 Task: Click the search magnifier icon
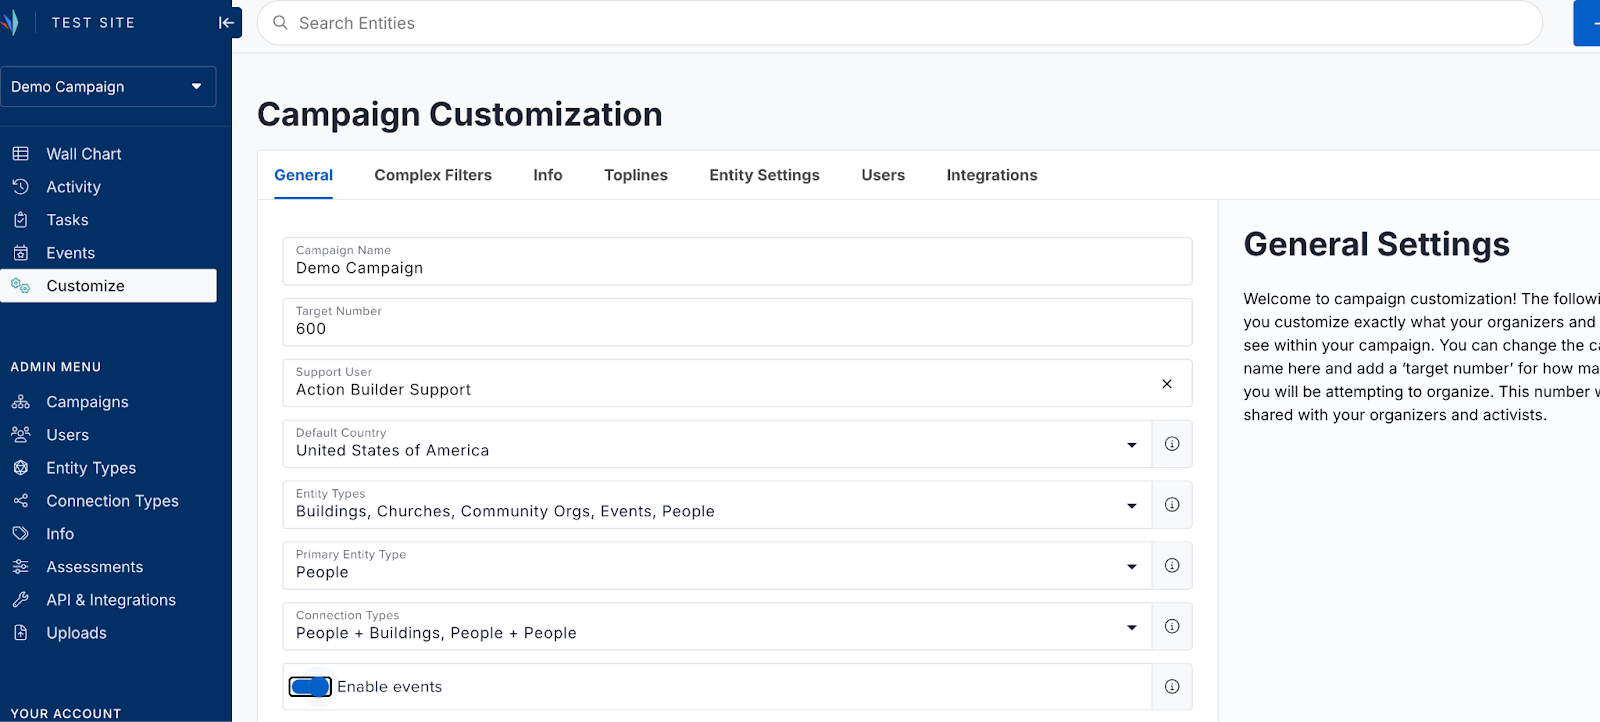[281, 23]
